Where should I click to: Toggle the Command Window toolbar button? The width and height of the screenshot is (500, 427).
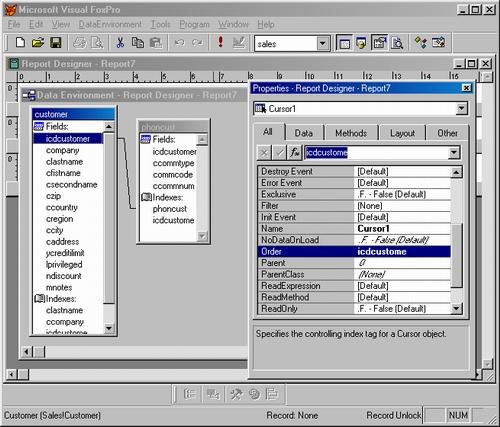pyautogui.click(x=344, y=43)
